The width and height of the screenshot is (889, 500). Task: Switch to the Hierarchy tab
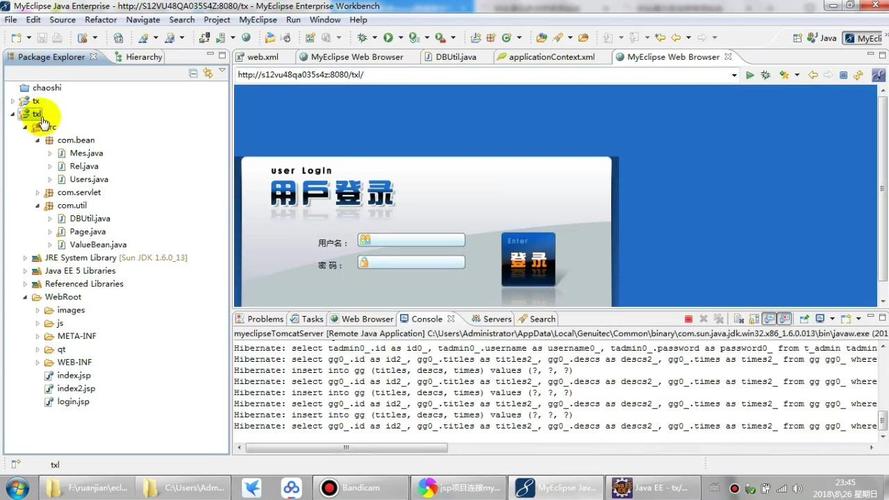(138, 57)
